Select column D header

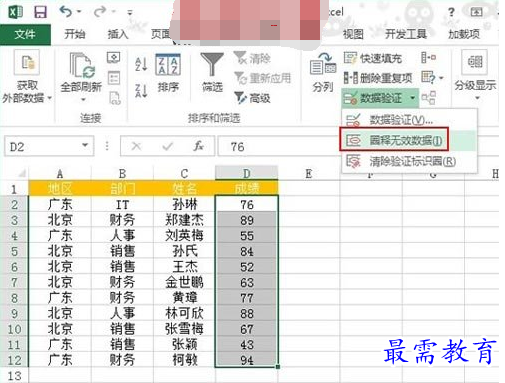click(x=247, y=173)
